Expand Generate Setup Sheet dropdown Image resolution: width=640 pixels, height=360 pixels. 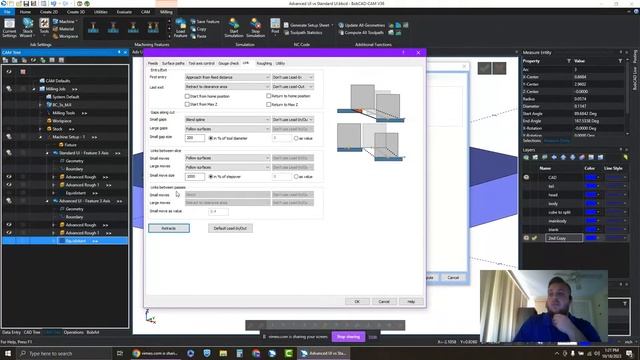click(332, 25)
